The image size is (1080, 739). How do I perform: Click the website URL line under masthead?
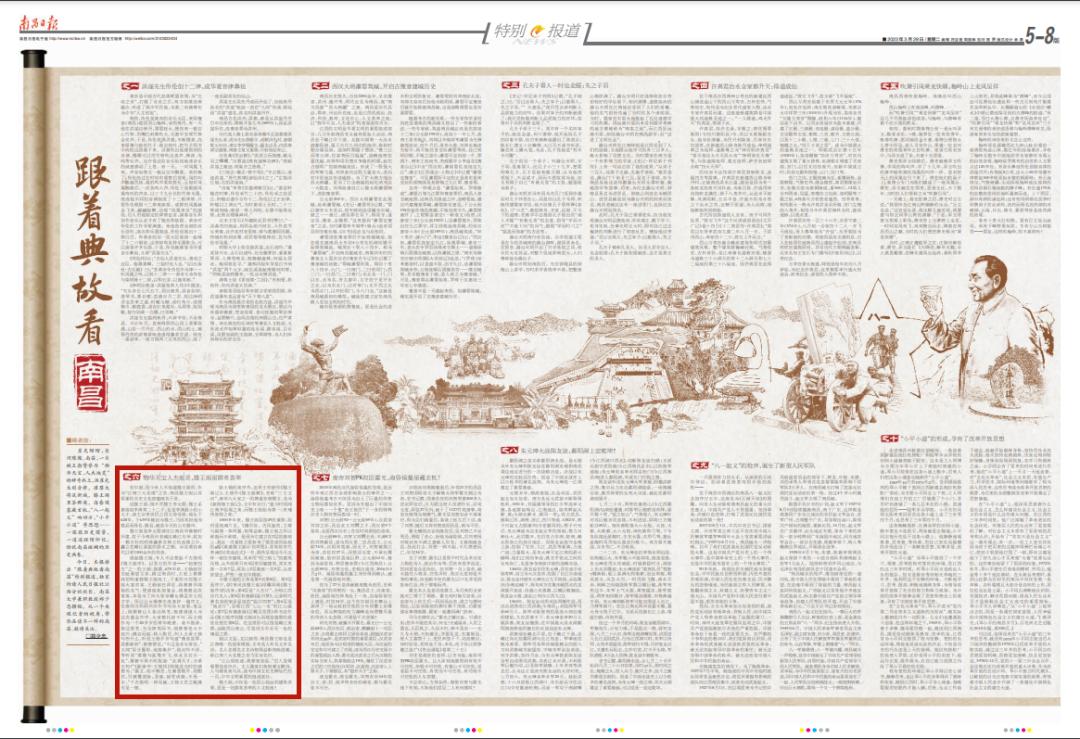click(97, 39)
